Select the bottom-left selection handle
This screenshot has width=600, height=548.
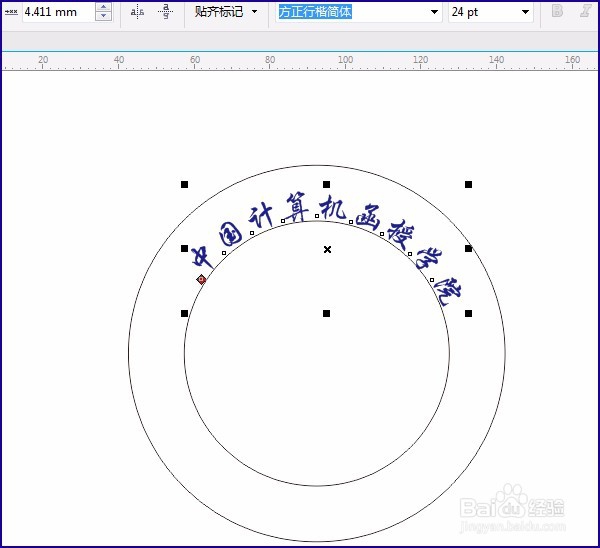pyautogui.click(x=184, y=313)
